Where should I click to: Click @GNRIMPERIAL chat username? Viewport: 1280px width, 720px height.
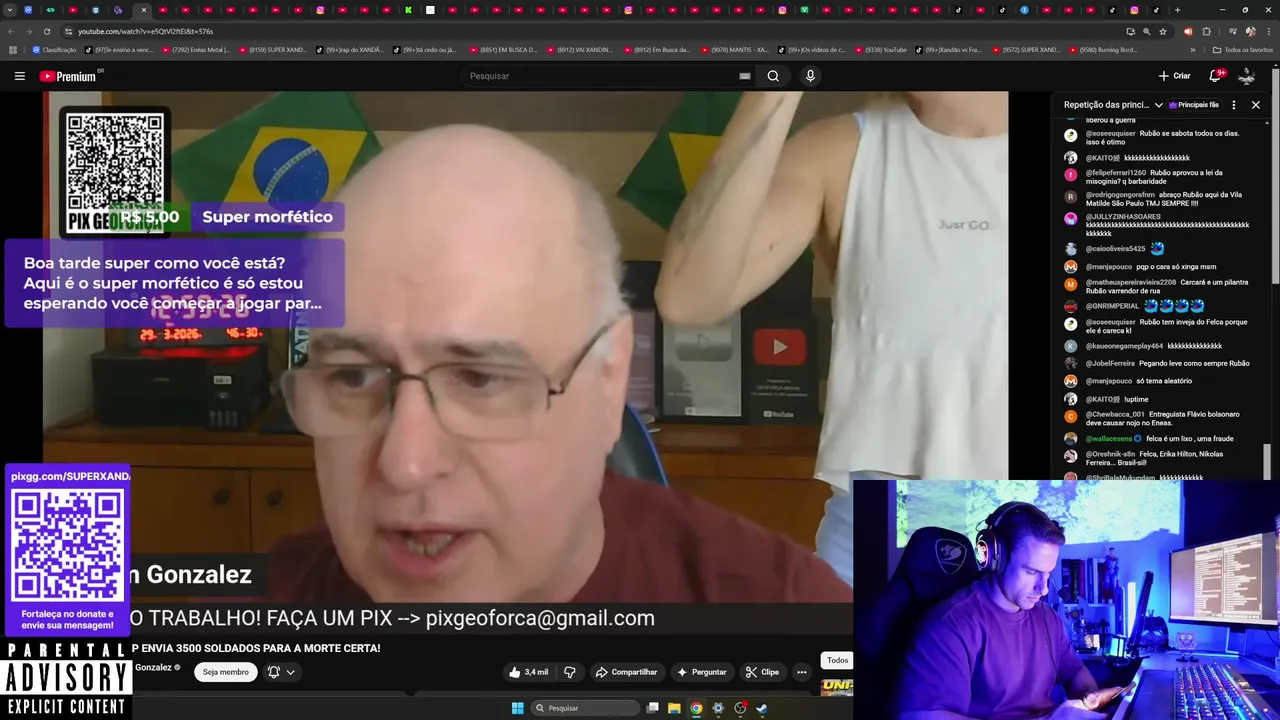(x=1112, y=306)
